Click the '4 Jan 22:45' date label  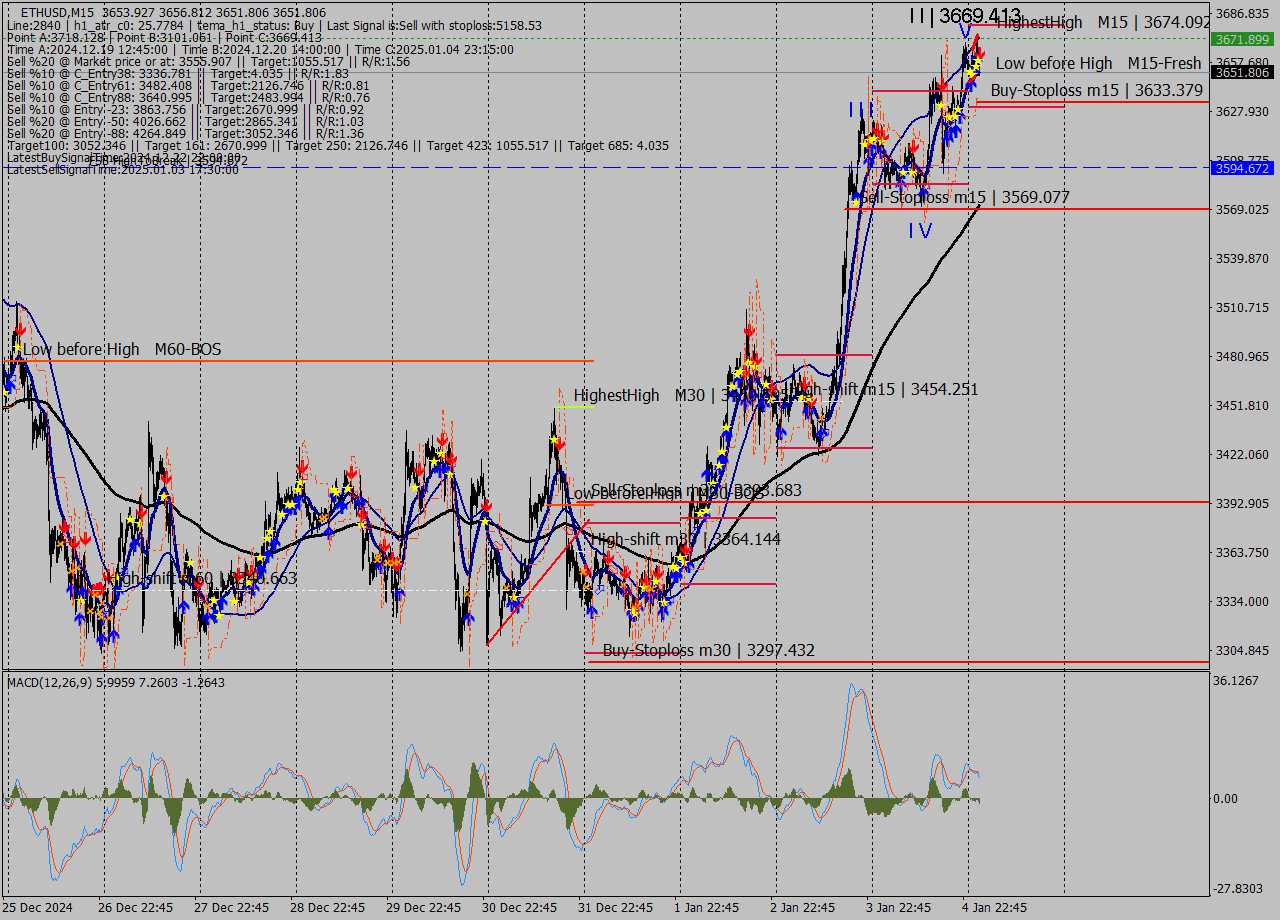pyautogui.click(x=997, y=907)
